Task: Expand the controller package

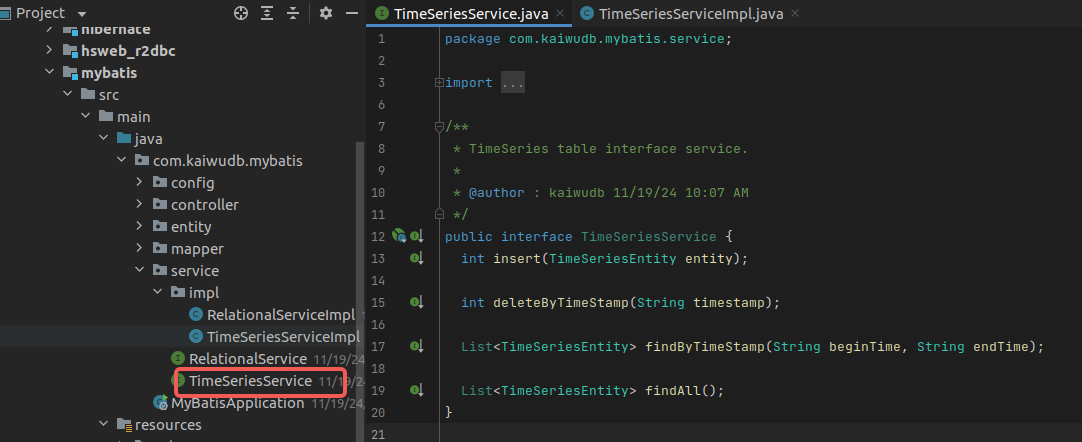Action: 140,204
